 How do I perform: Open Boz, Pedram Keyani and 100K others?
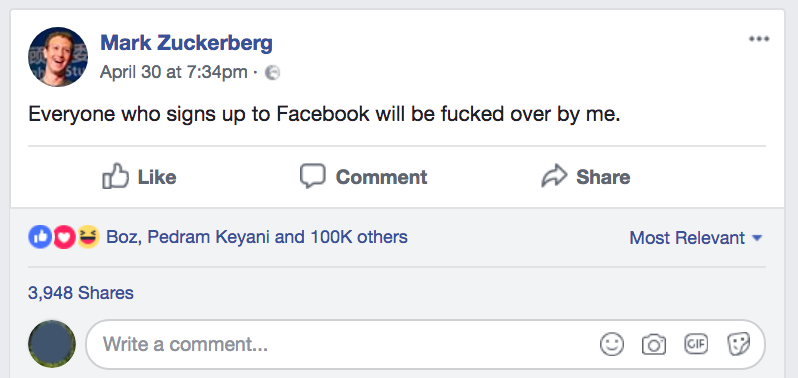point(256,237)
